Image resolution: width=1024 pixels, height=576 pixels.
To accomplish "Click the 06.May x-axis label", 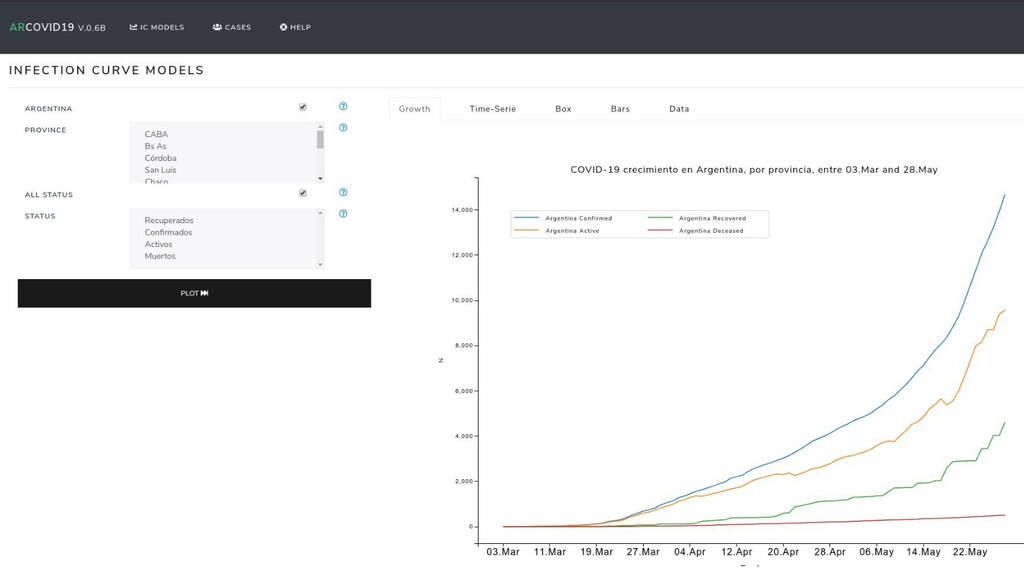I will pyautogui.click(x=876, y=552).
